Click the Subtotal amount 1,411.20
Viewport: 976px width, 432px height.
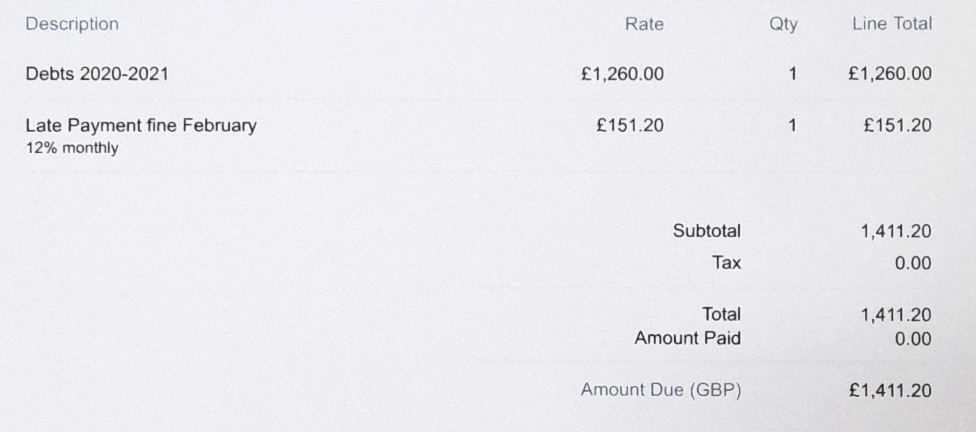[896, 232]
